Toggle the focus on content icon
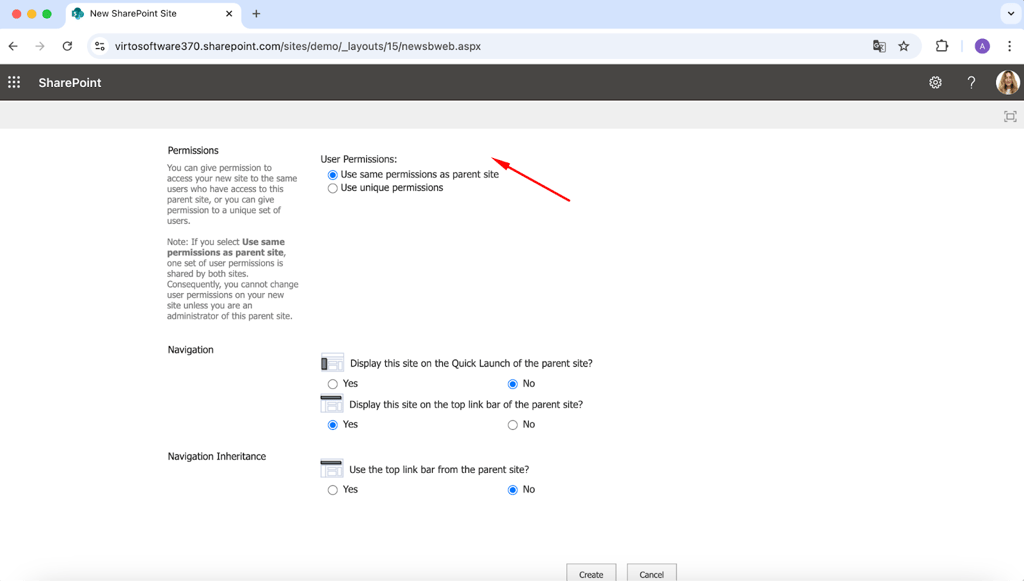The height and width of the screenshot is (581, 1024). [1010, 116]
